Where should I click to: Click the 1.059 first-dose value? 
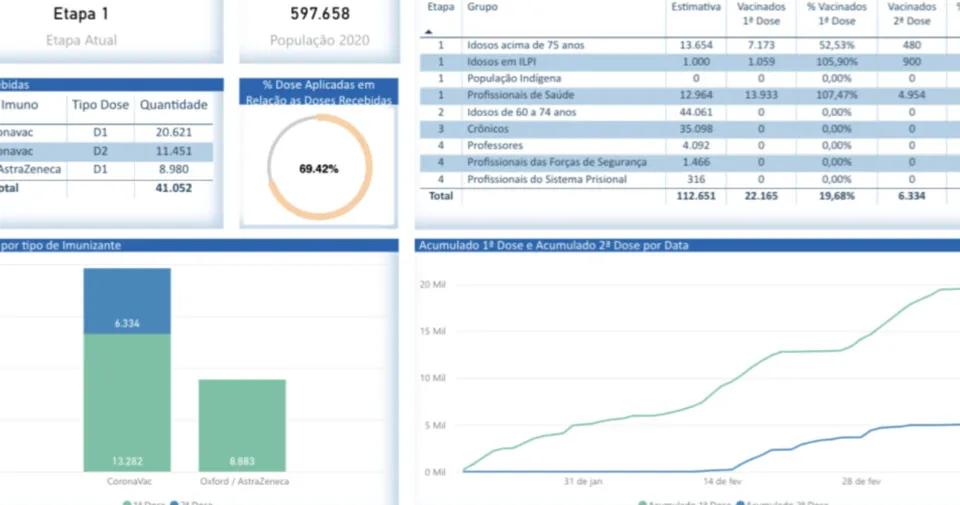761,62
